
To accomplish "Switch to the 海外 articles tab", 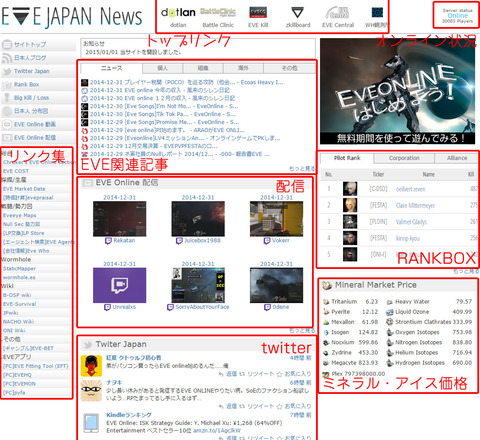I will (x=243, y=68).
